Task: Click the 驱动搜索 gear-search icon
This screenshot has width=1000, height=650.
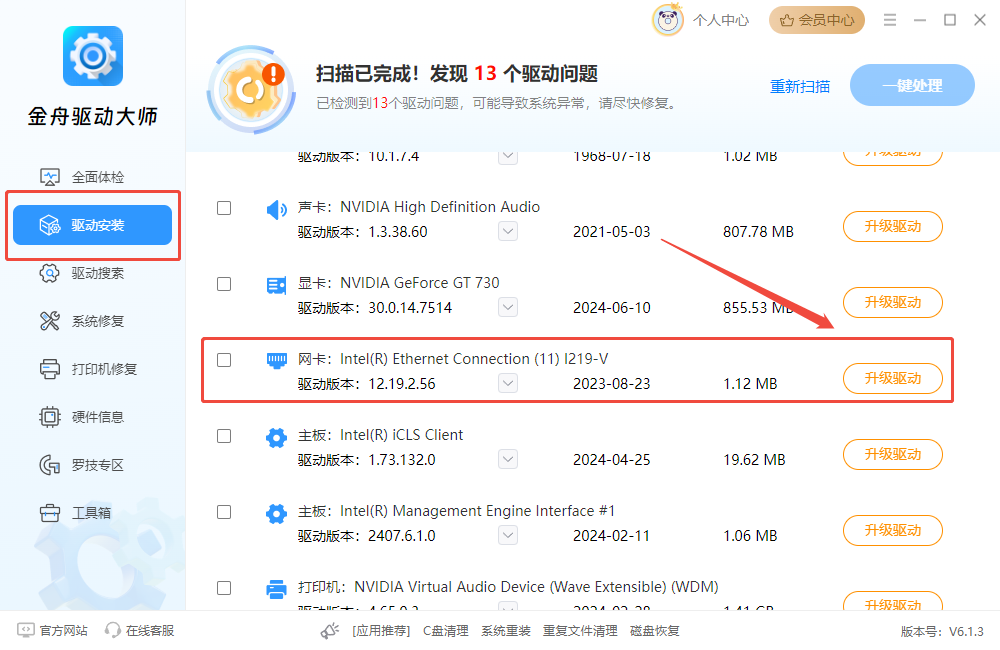Action: (x=50, y=273)
